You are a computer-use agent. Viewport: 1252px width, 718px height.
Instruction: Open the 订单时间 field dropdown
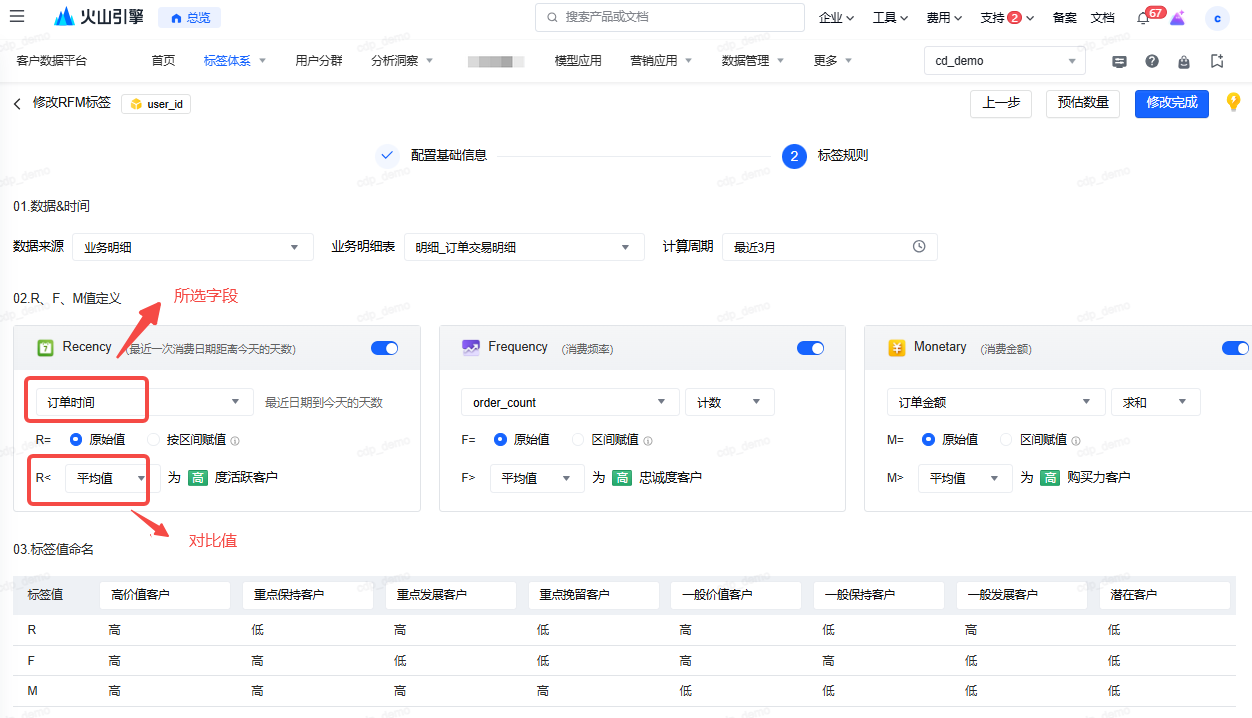143,402
